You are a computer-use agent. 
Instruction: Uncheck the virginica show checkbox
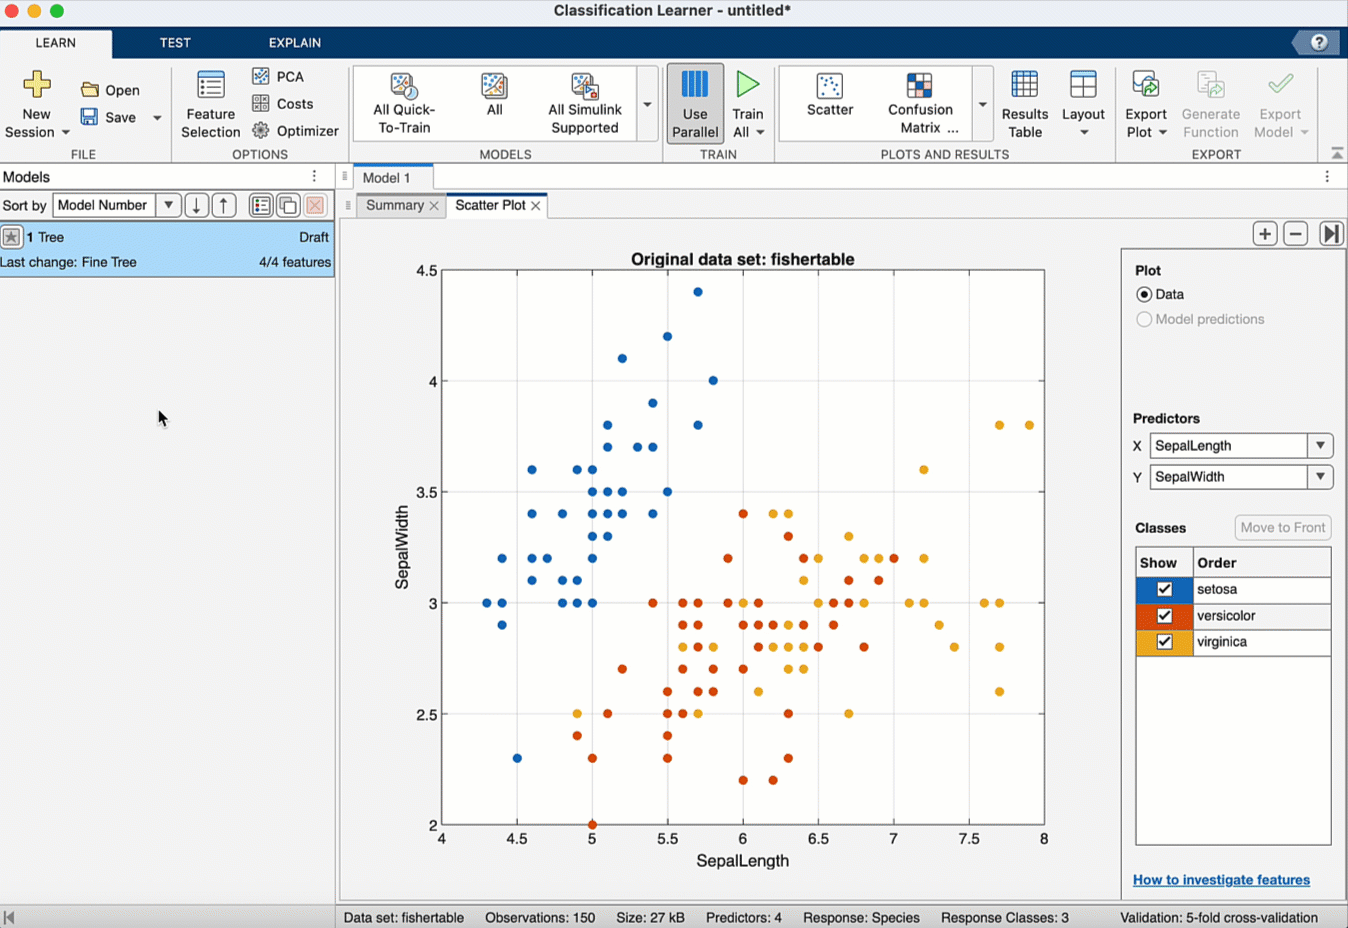pyautogui.click(x=1164, y=642)
